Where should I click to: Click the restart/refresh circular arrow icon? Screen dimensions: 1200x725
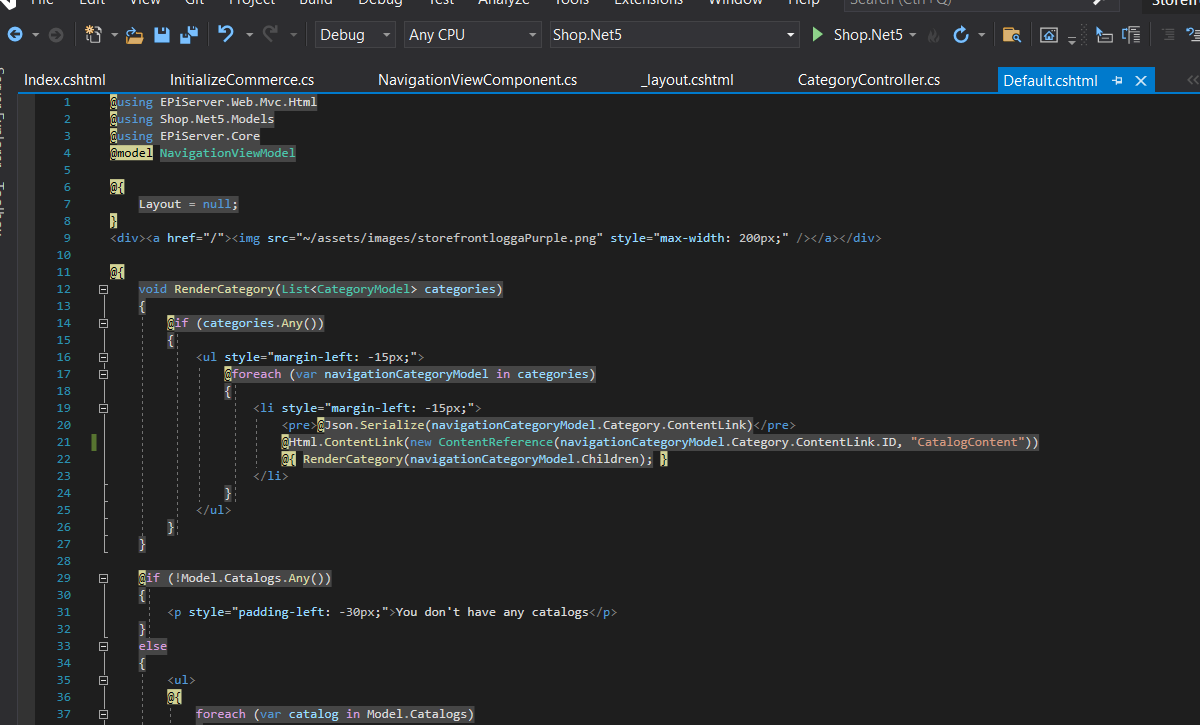961,35
